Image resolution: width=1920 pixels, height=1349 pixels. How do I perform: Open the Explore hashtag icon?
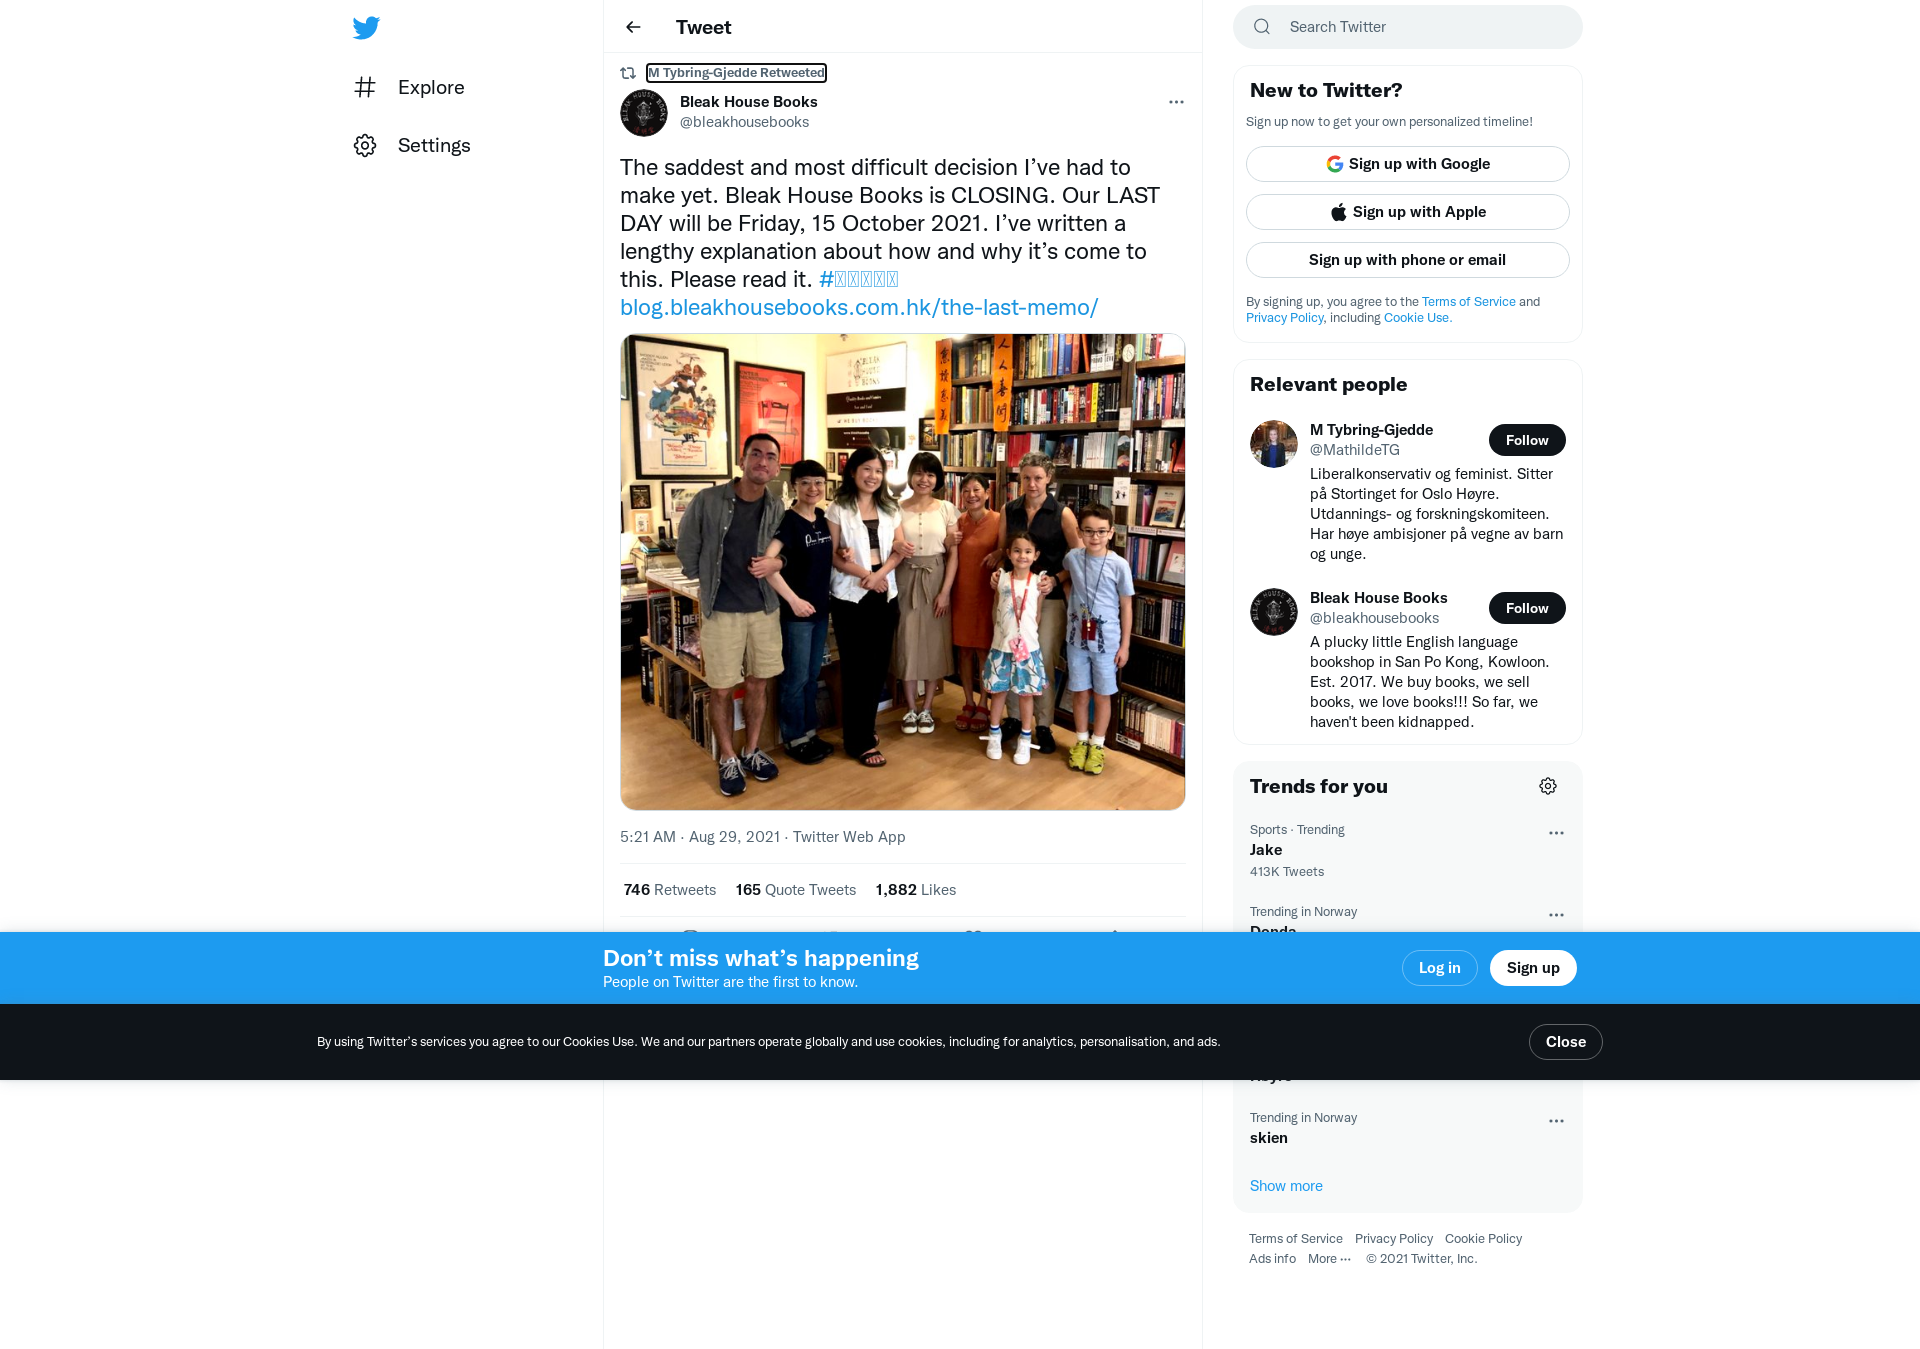(x=365, y=87)
